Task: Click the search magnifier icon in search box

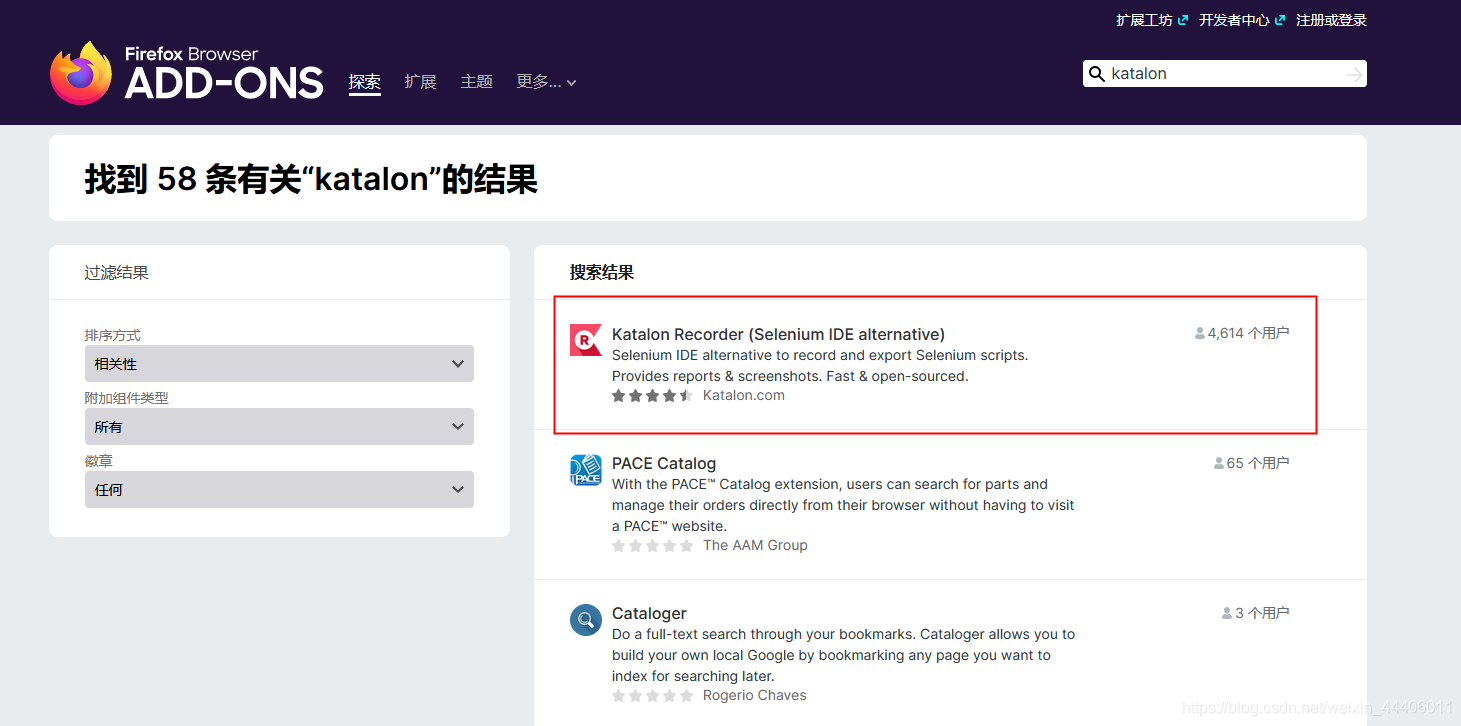Action: pyautogui.click(x=1097, y=74)
